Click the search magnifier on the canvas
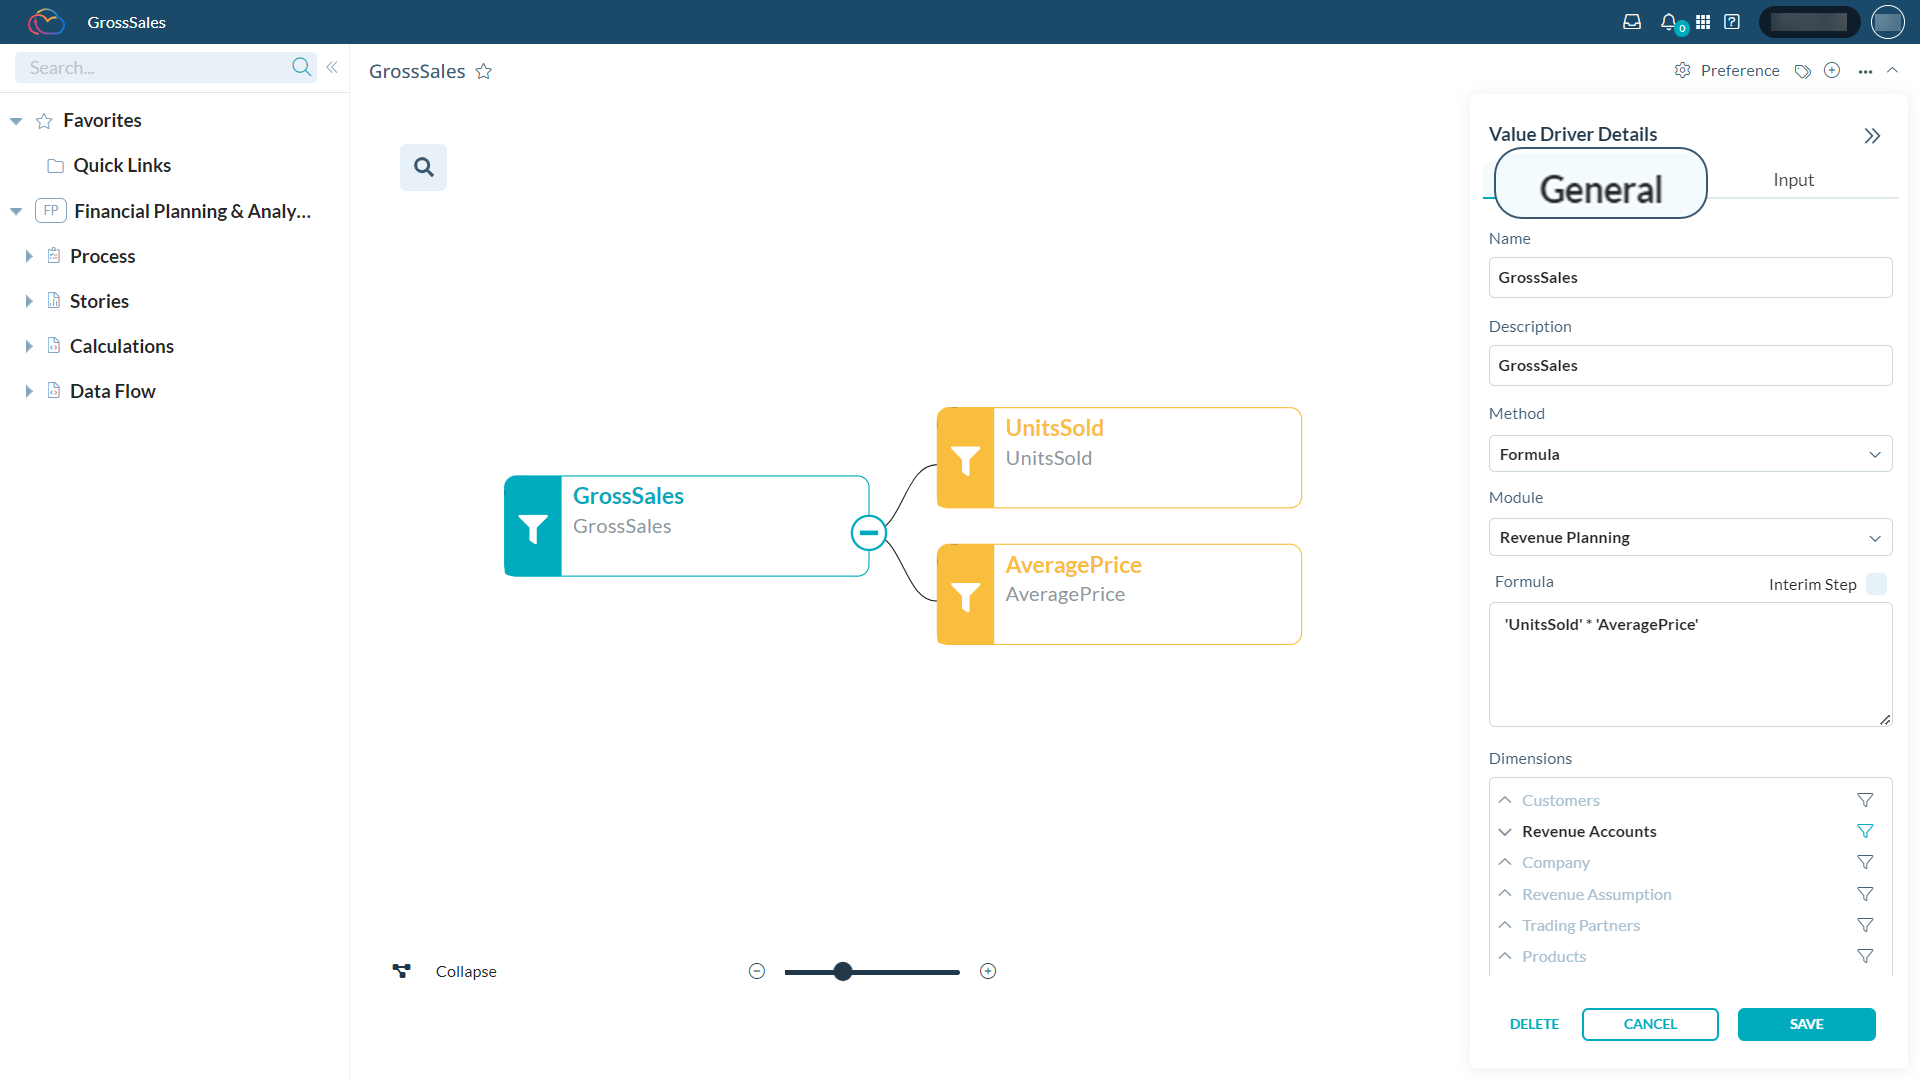This screenshot has width=1920, height=1080. pyautogui.click(x=423, y=167)
